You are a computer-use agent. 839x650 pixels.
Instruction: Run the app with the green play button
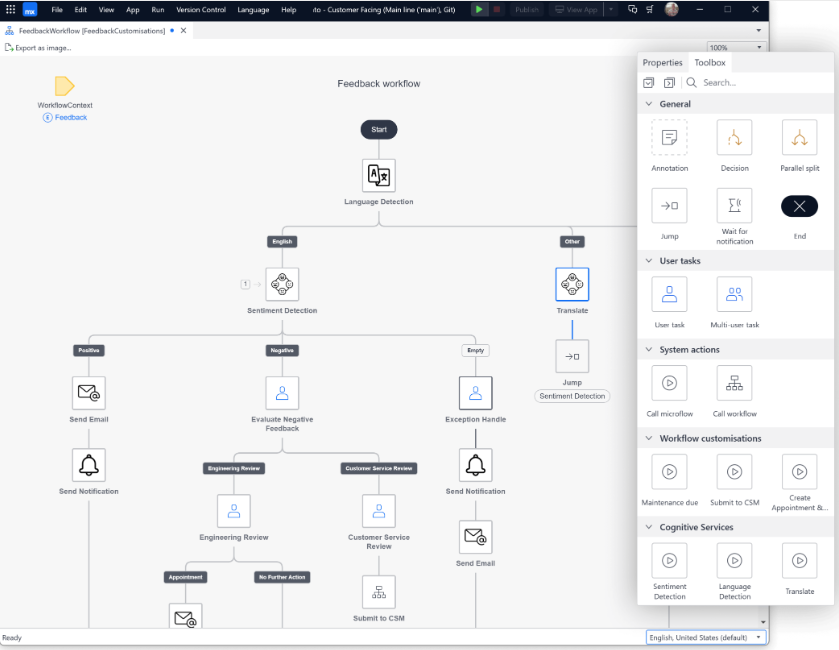[x=479, y=9]
